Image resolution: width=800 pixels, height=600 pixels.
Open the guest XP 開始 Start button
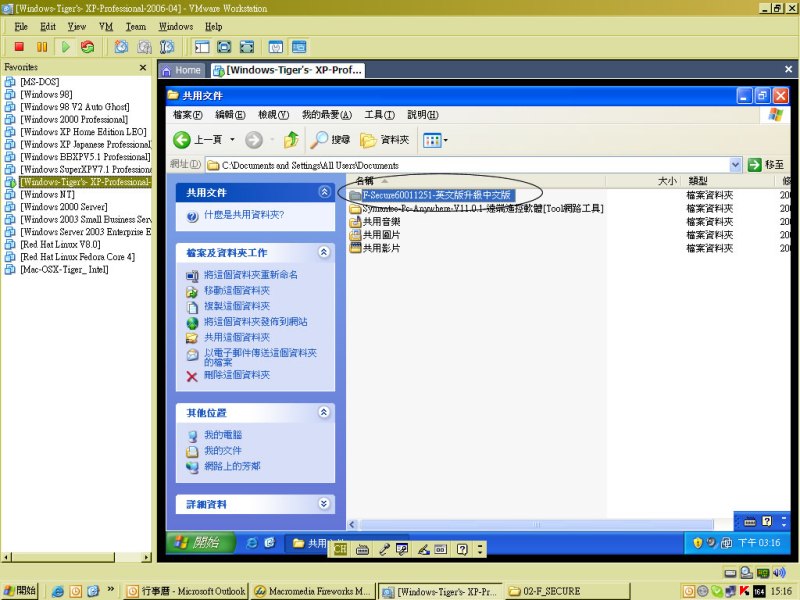click(x=201, y=542)
